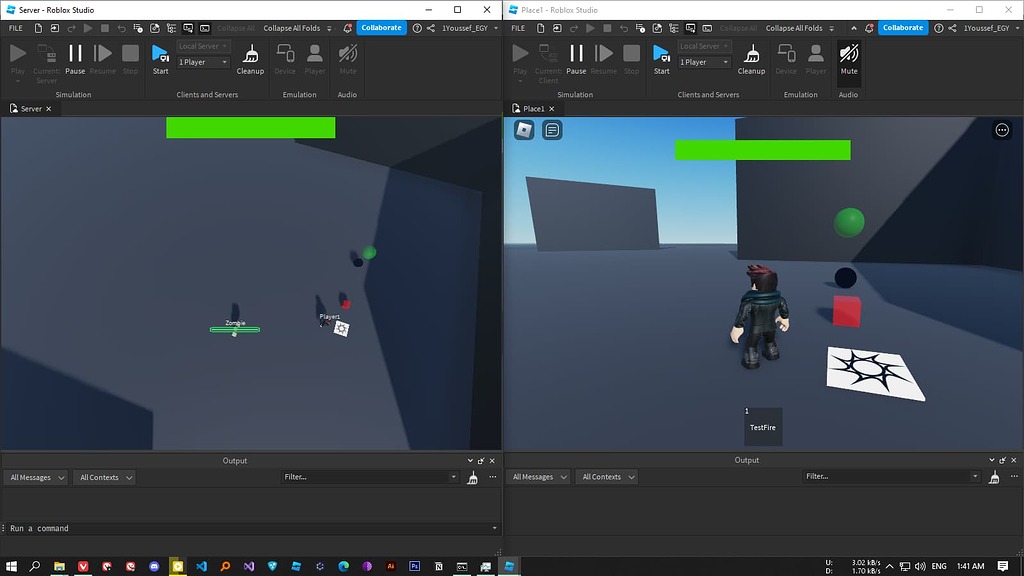Click Start under Clients and Servers in Place1
This screenshot has height=576, width=1024.
pos(661,60)
